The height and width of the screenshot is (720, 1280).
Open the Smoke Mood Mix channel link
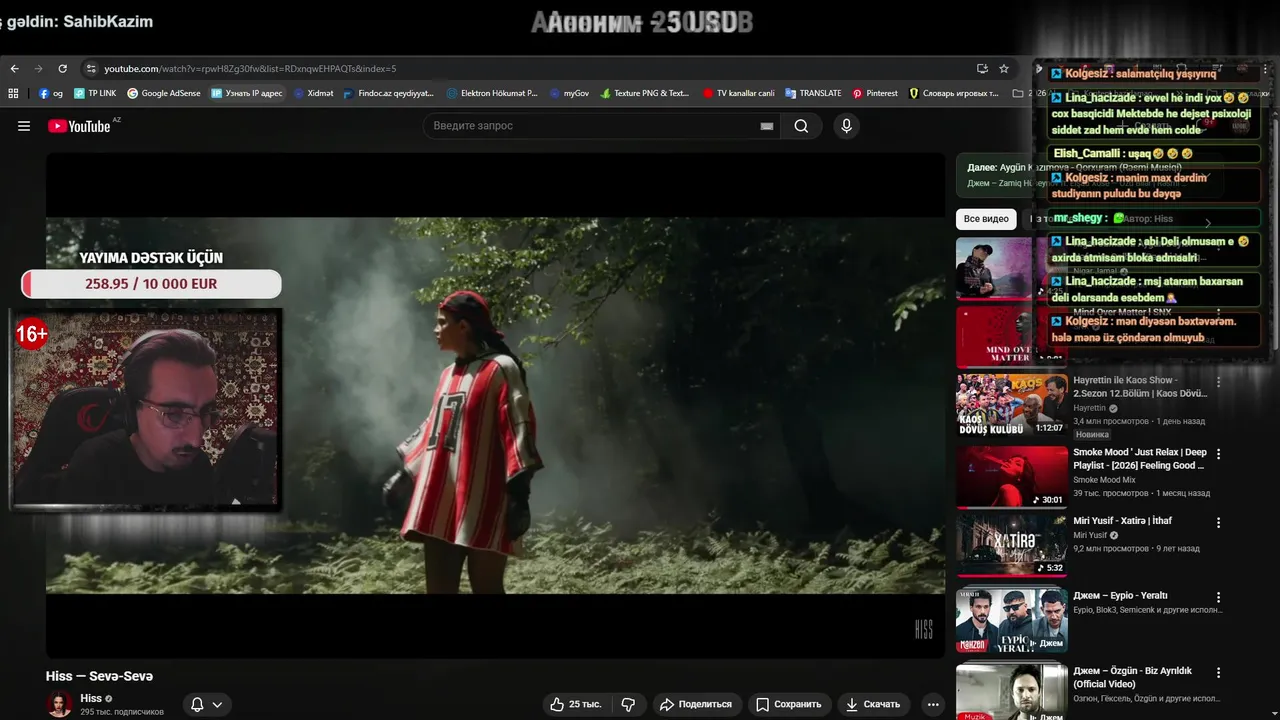coord(1104,480)
